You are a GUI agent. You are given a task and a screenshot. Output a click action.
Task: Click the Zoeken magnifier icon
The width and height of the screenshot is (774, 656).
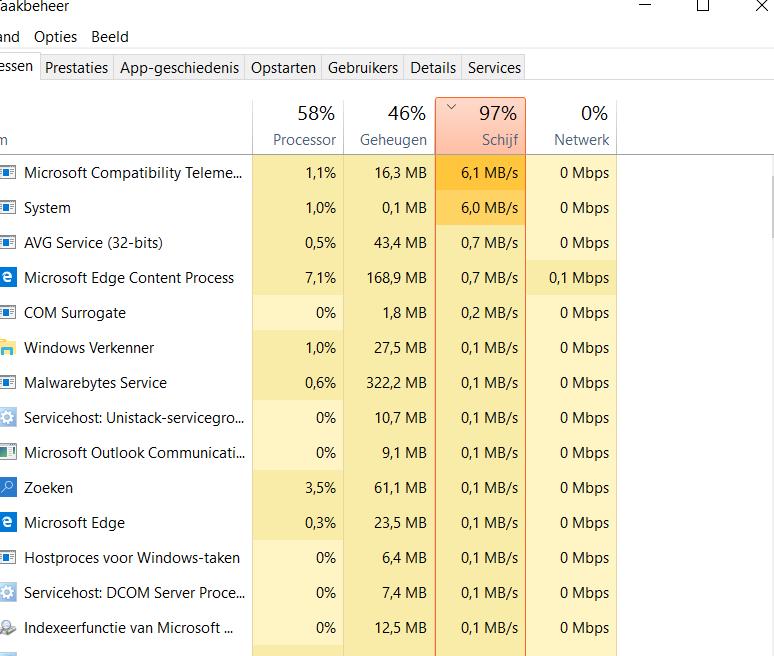coord(8,487)
